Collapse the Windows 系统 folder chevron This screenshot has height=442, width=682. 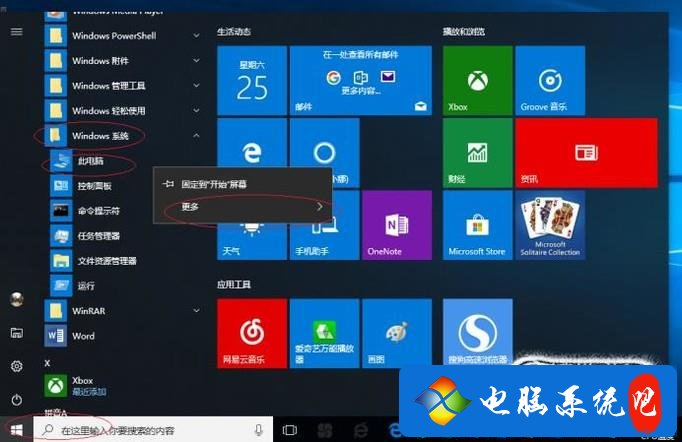point(196,136)
